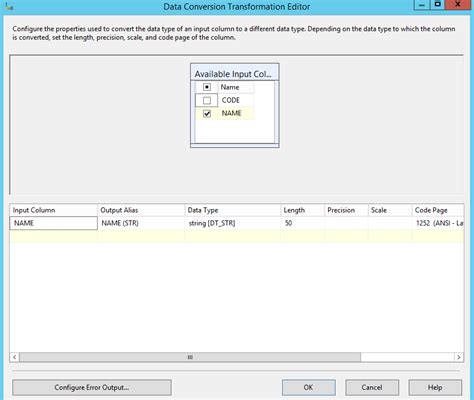Click the Available Input Col... title bar
The width and height of the screenshot is (474, 400).
pyautogui.click(x=235, y=74)
